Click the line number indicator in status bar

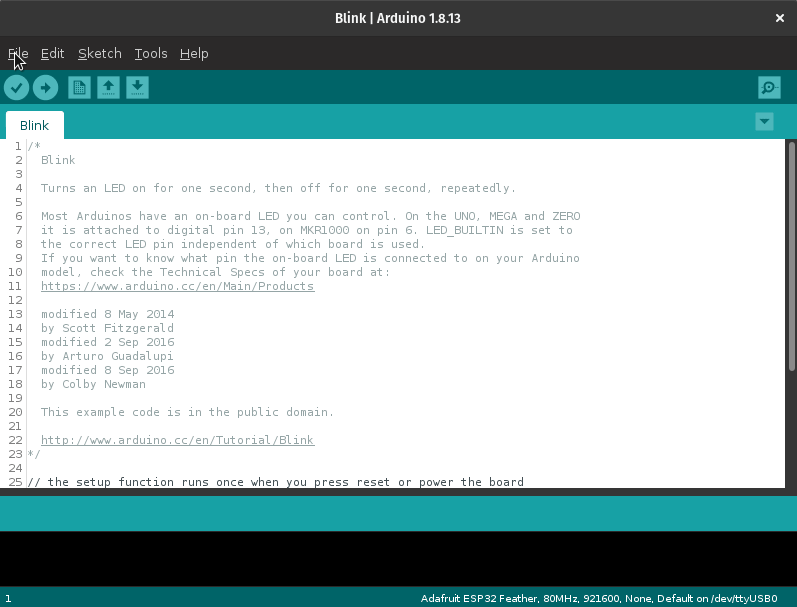click(x=8, y=598)
